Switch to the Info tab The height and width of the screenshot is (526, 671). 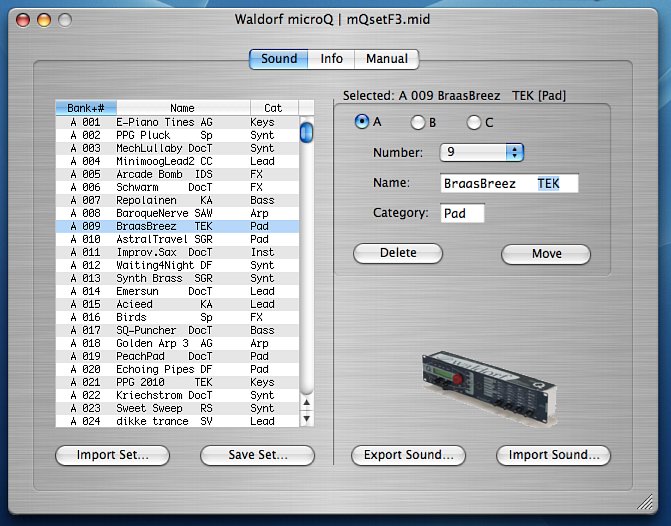[331, 59]
